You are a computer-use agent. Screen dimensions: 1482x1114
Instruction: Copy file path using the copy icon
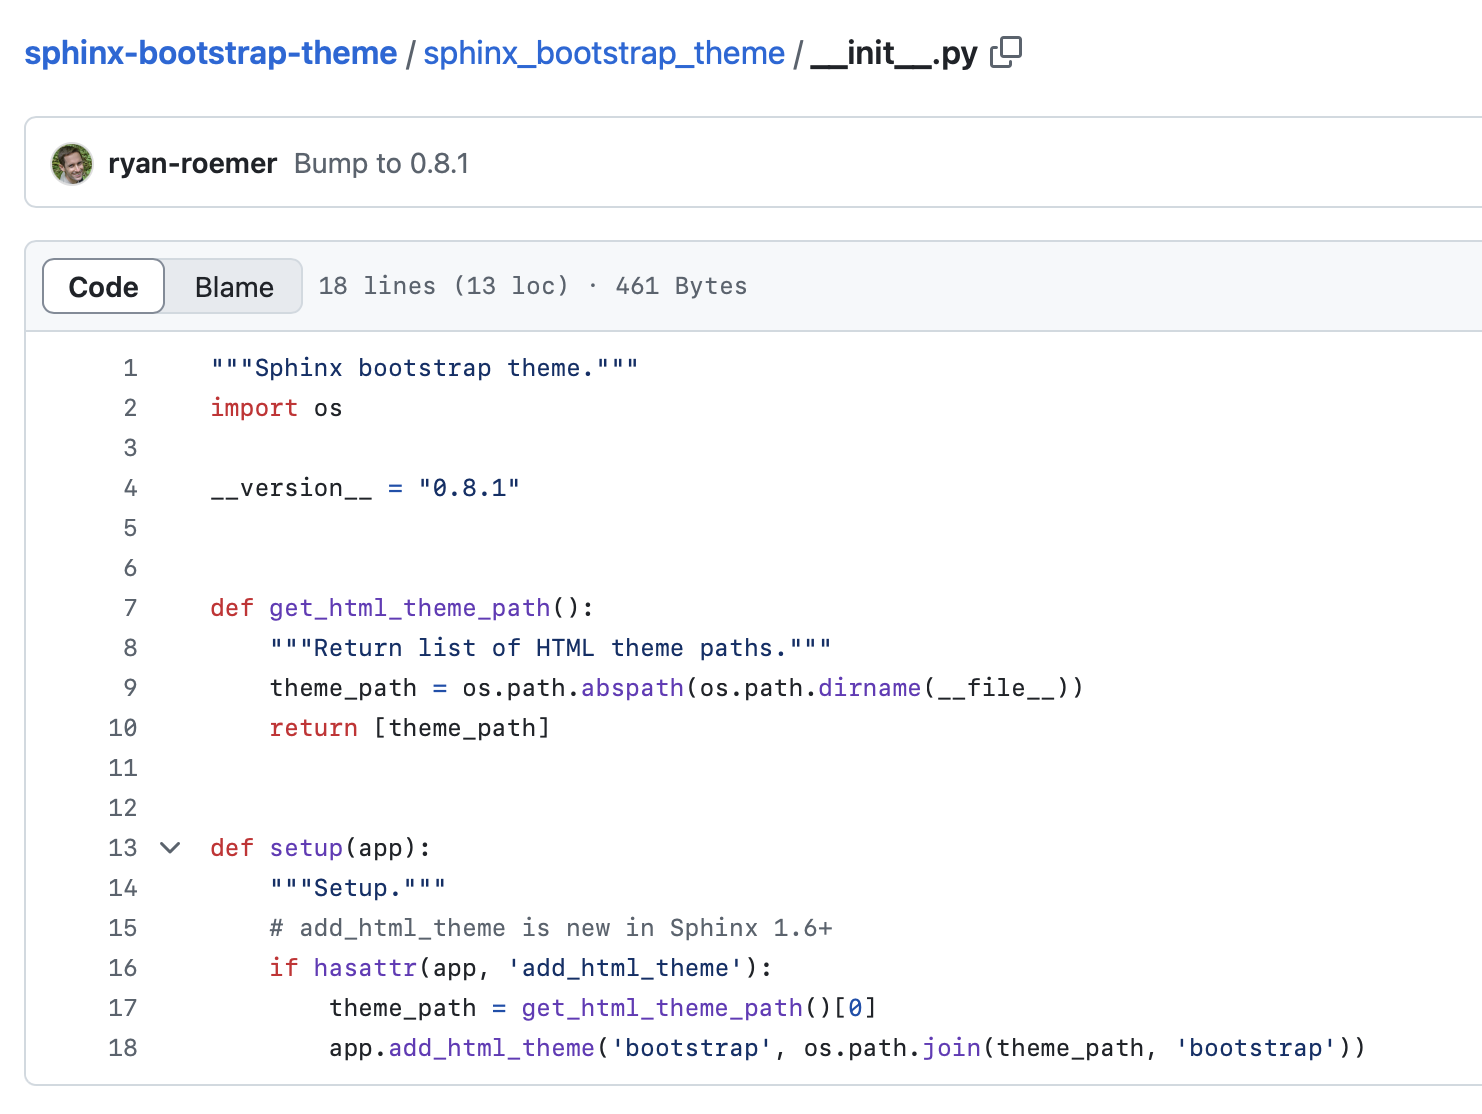pyautogui.click(x=1006, y=52)
